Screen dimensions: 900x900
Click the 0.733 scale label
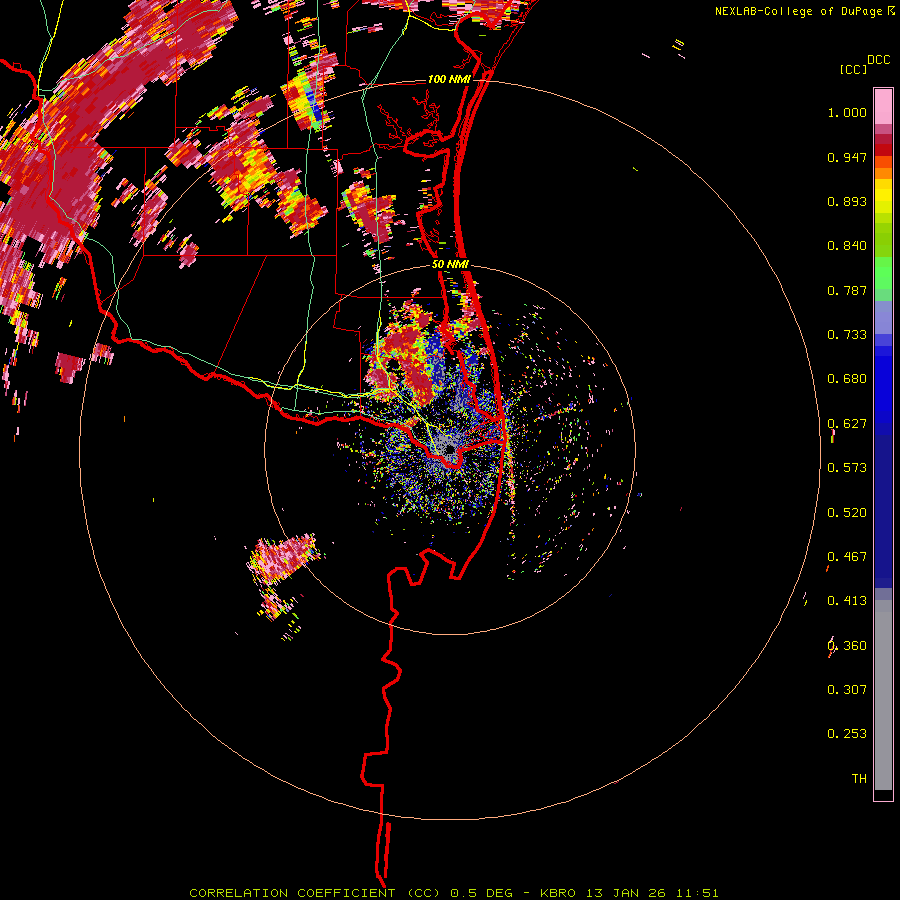coord(847,335)
